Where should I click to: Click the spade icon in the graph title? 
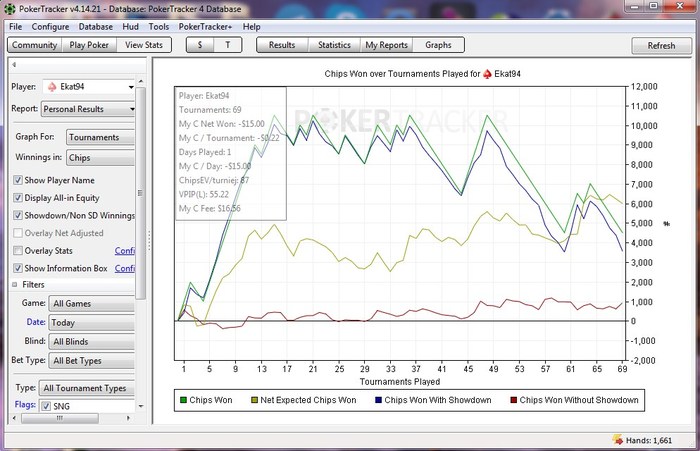pos(488,74)
